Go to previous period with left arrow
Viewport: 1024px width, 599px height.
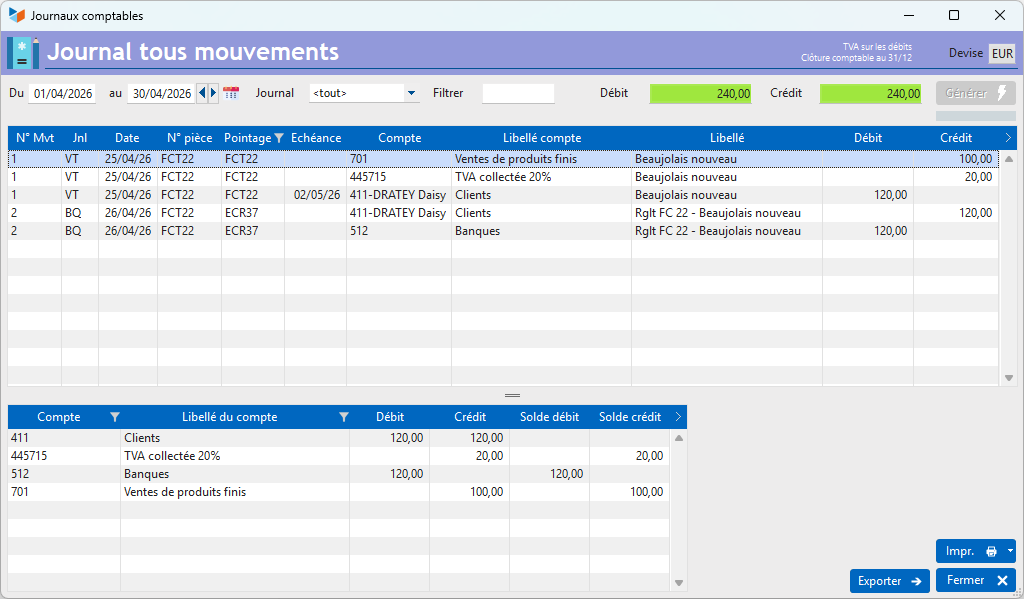tap(202, 93)
